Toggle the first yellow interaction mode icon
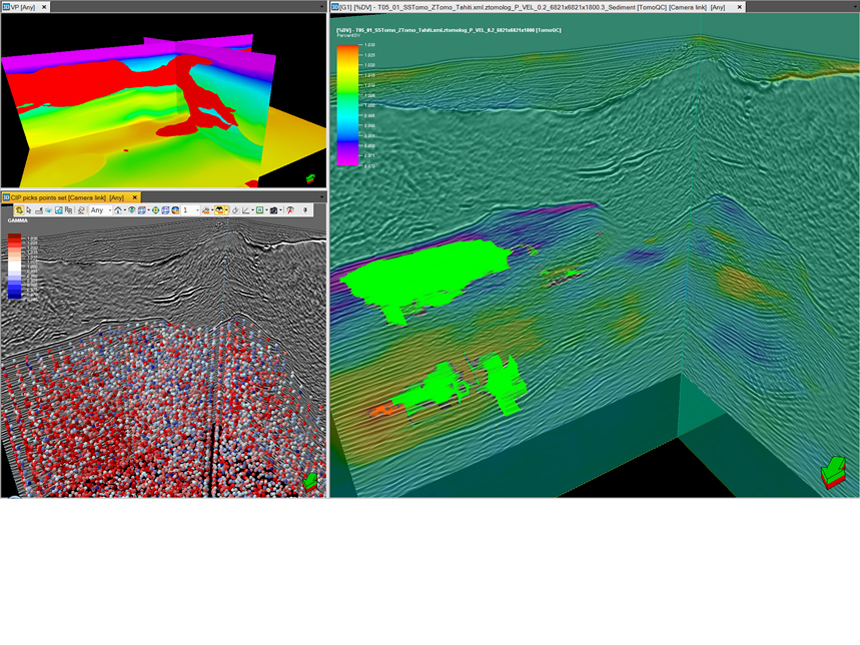 [x=19, y=211]
